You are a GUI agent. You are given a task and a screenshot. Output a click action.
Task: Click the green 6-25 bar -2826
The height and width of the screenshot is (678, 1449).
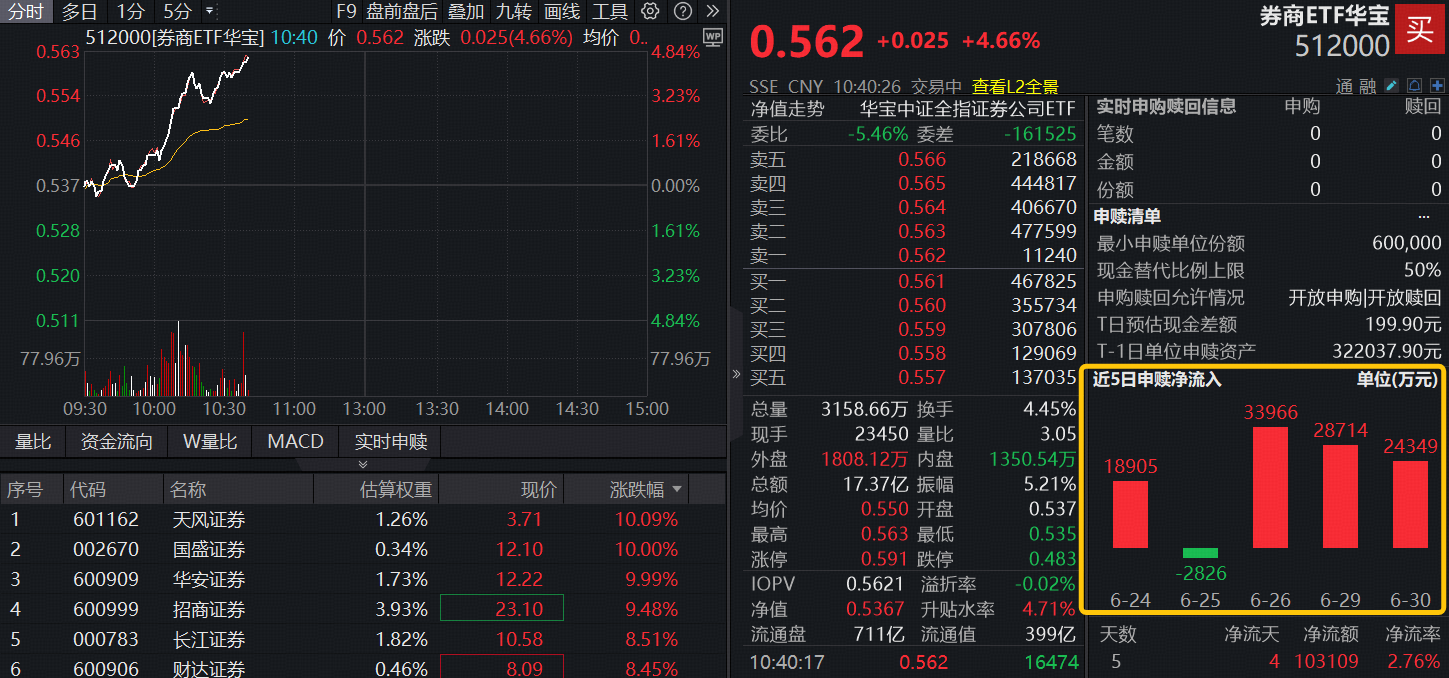[1200, 552]
